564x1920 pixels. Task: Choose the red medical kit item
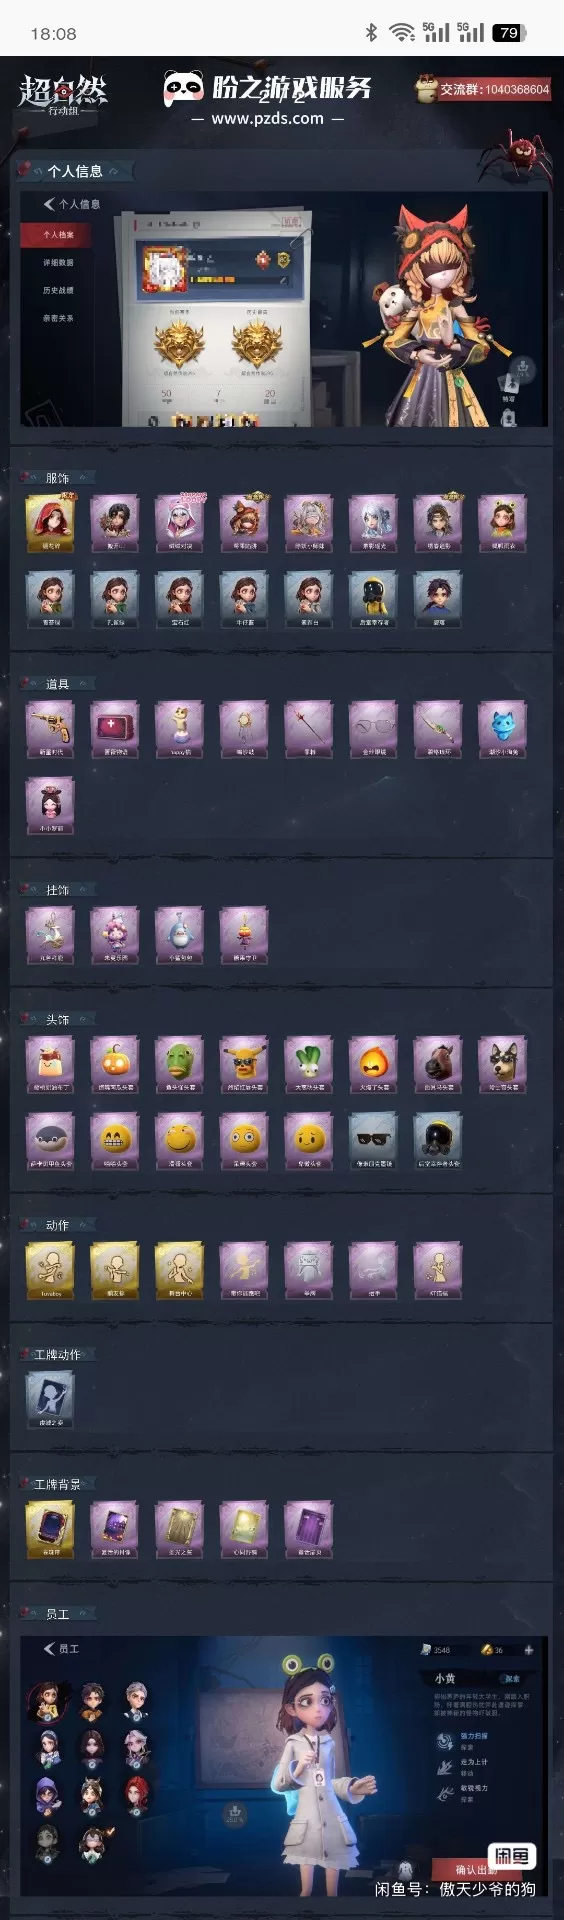click(115, 728)
